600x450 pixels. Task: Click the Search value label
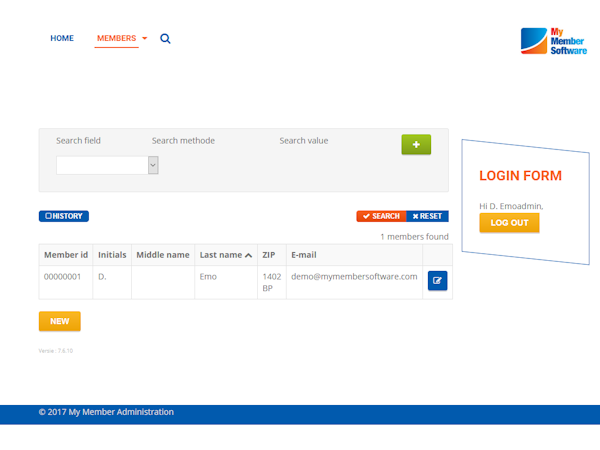click(304, 141)
